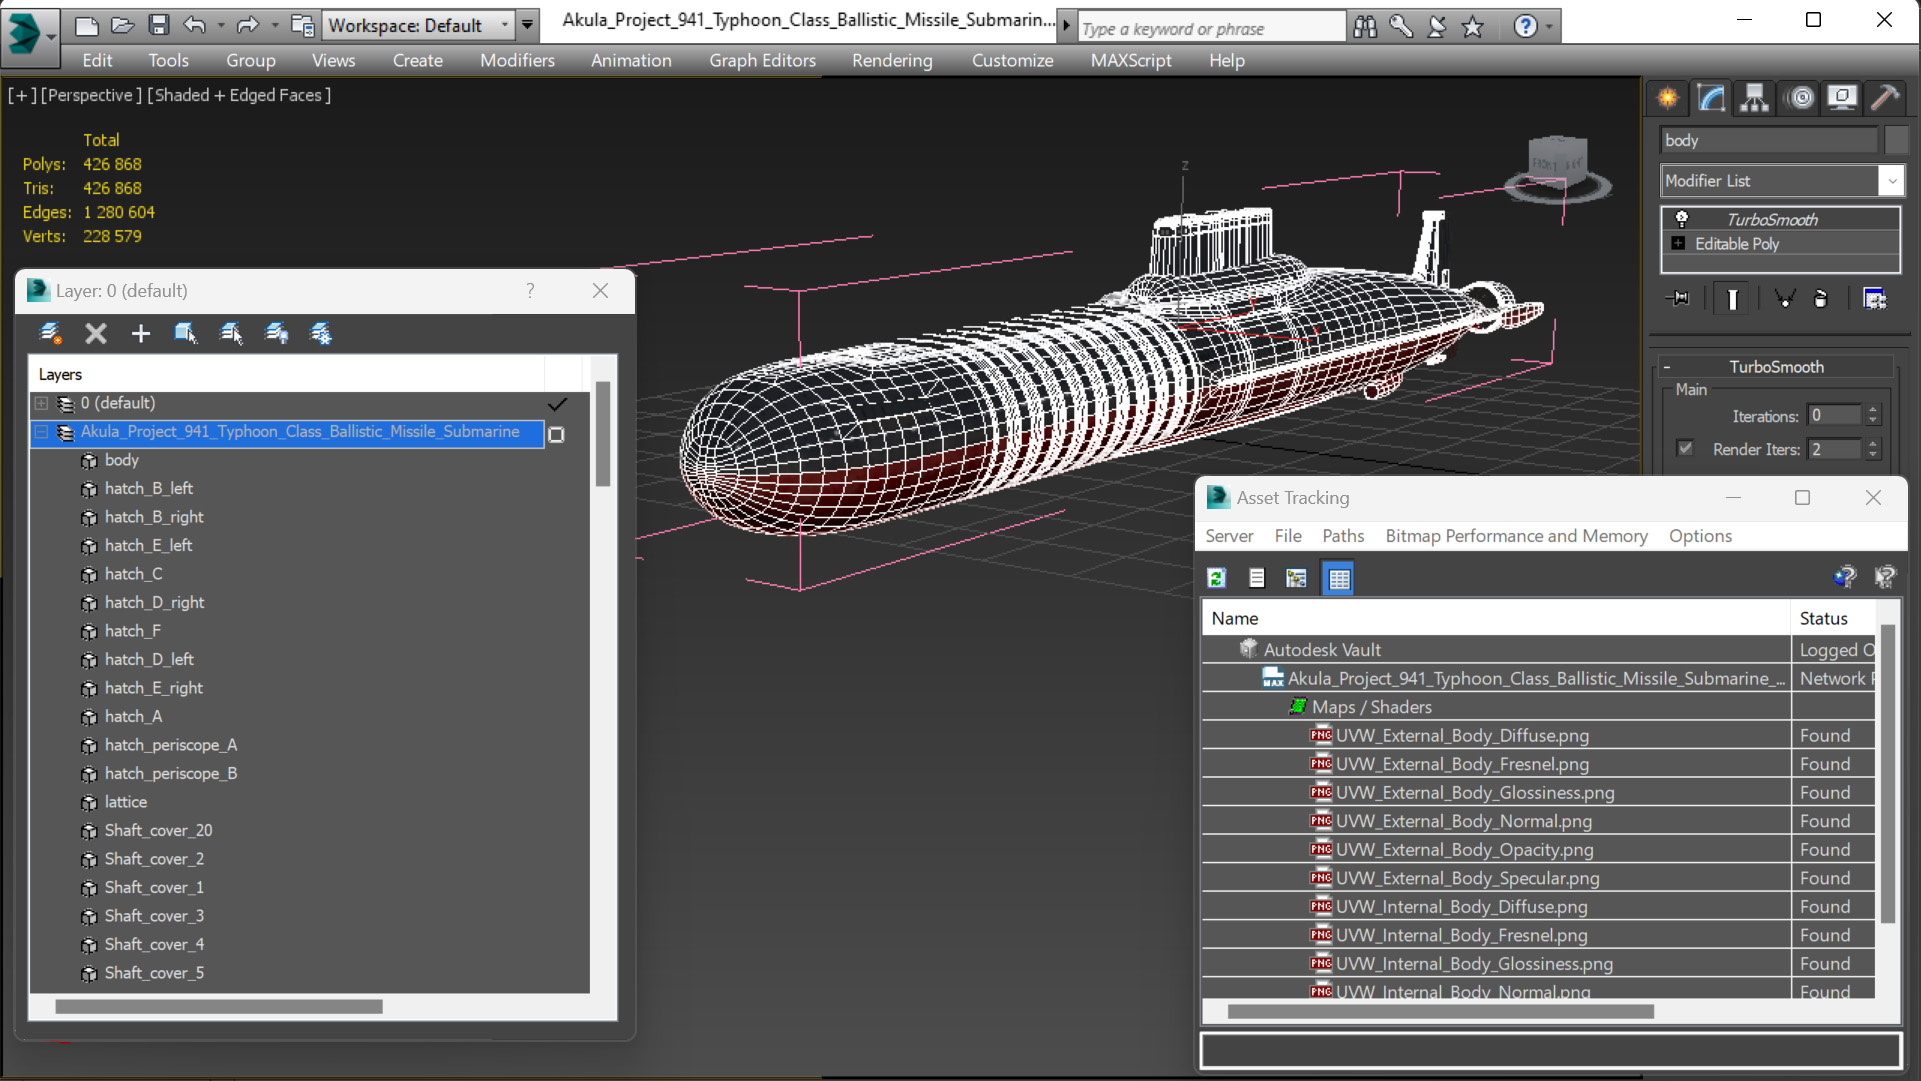
Task: Click the Status column header in Asset Tracking
Action: coord(1833,618)
